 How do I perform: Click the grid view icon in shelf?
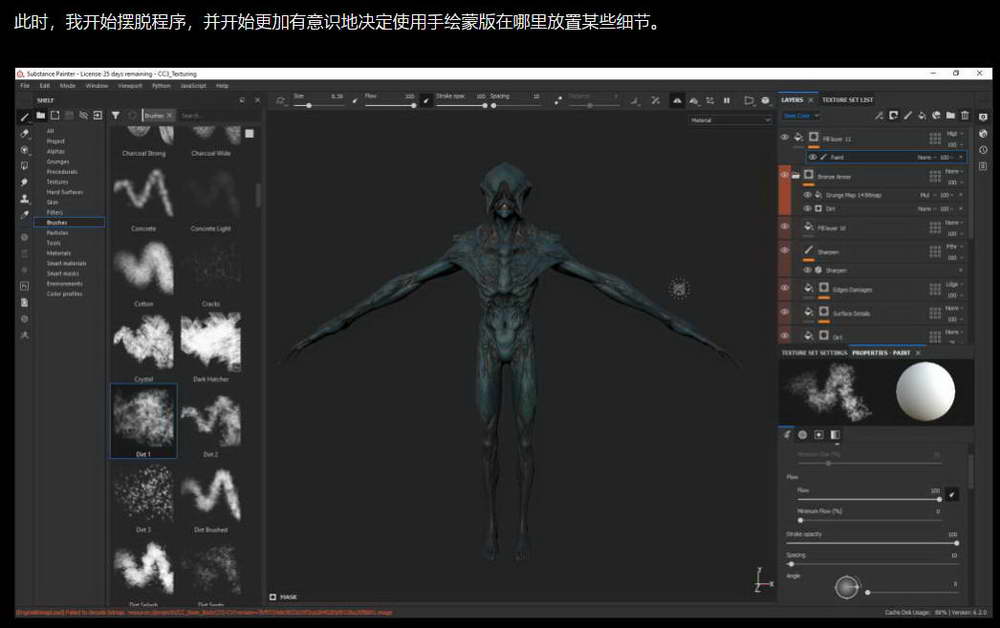tap(249, 133)
